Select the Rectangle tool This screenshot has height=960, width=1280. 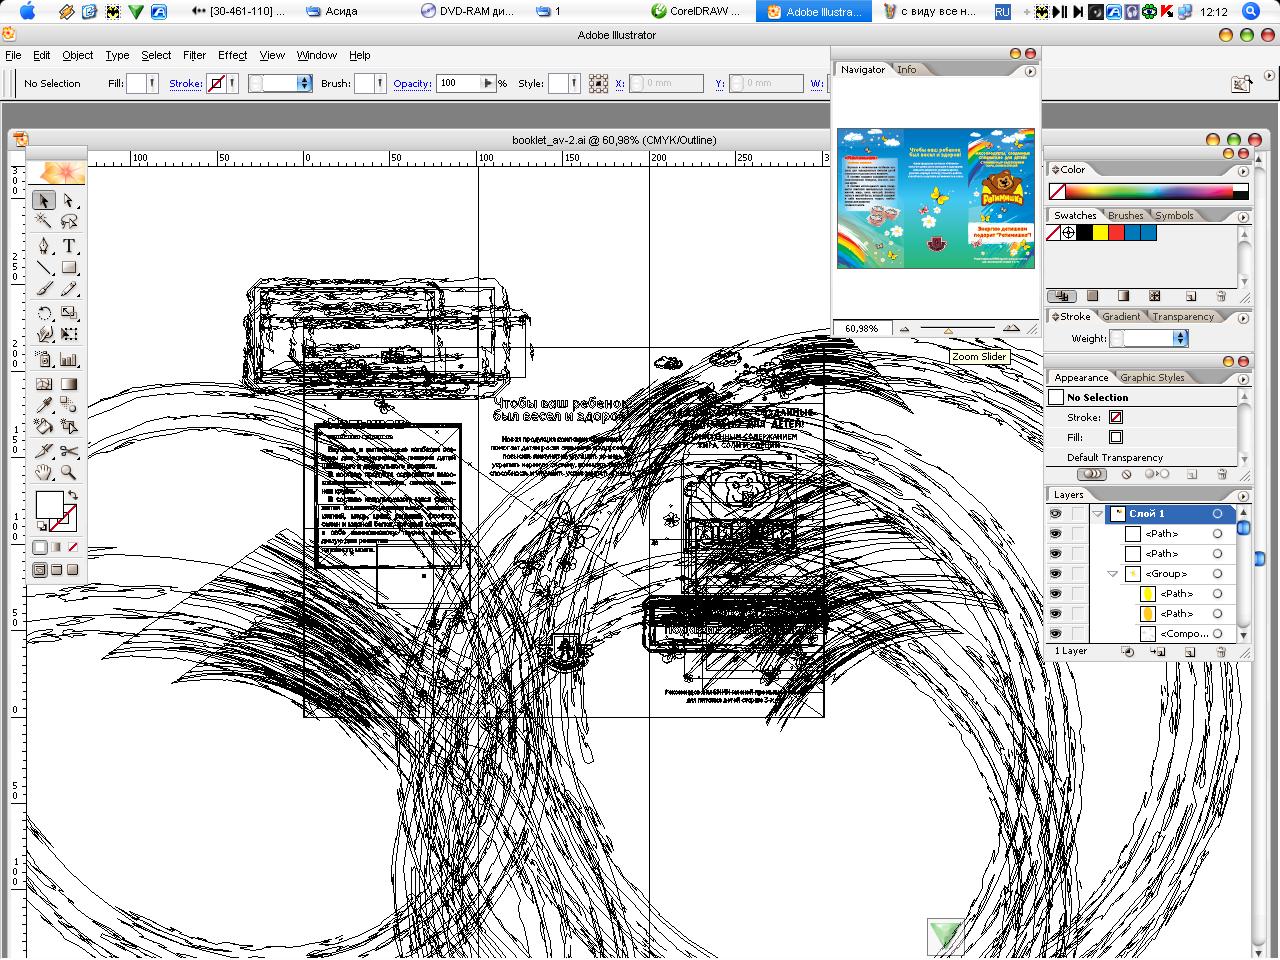click(69, 267)
